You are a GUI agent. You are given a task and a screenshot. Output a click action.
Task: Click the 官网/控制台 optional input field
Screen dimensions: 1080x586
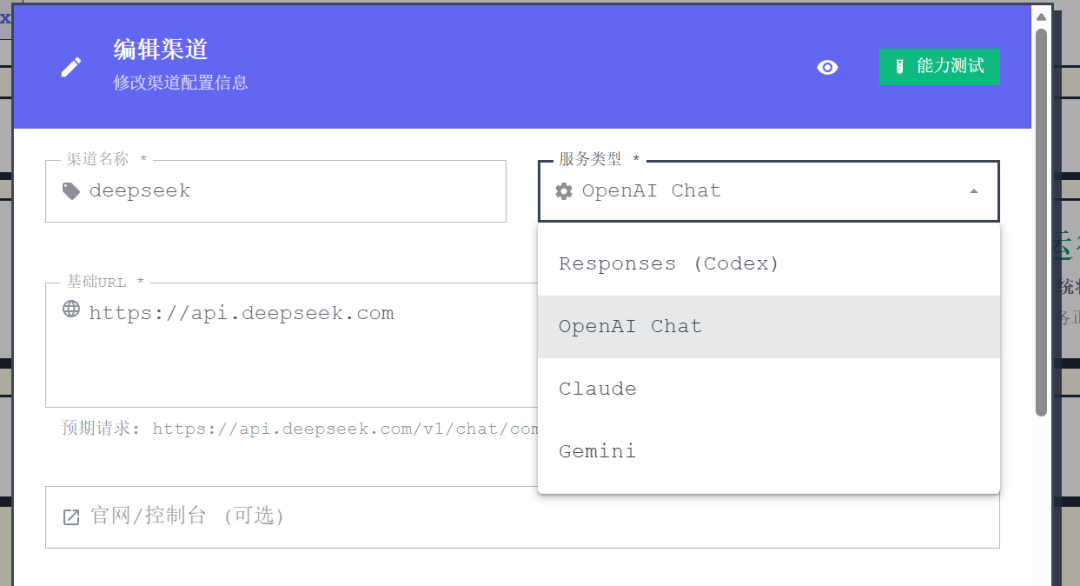[x=522, y=518]
